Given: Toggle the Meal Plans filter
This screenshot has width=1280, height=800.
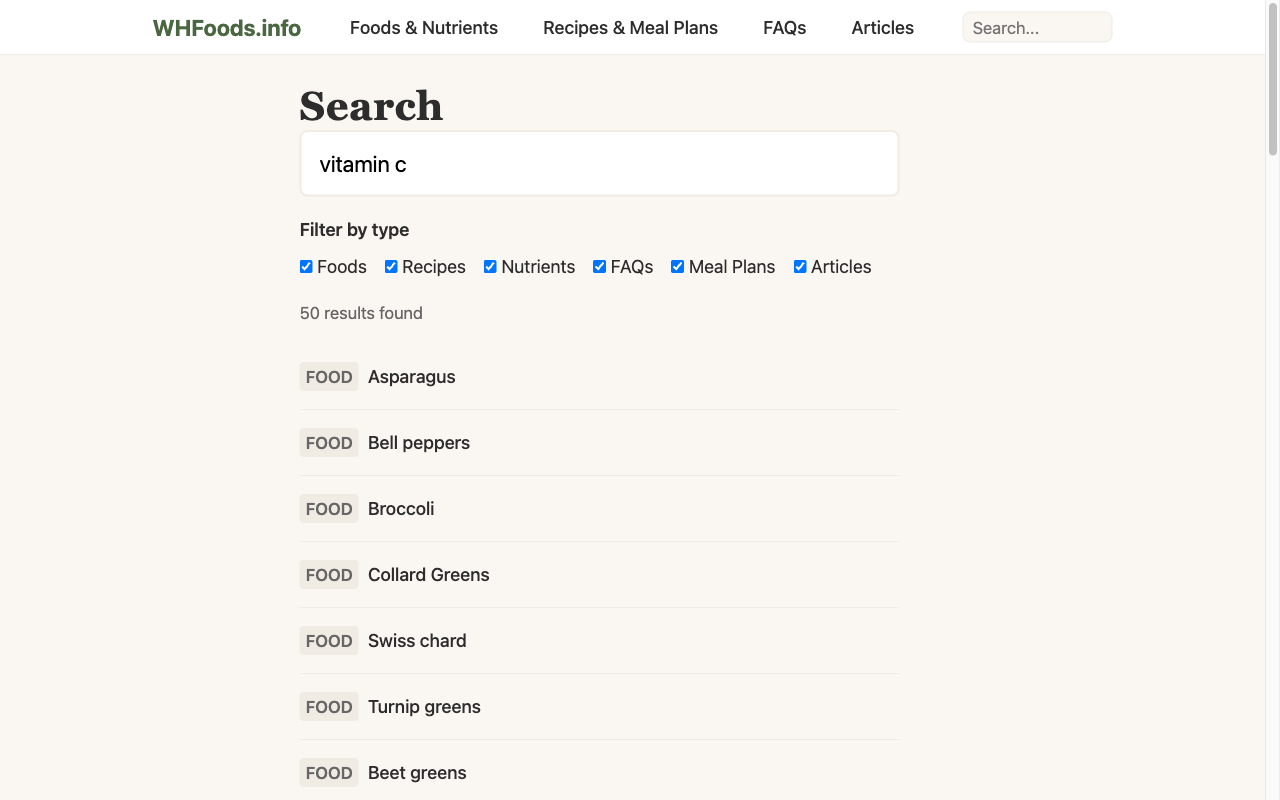Looking at the screenshot, I should (677, 266).
